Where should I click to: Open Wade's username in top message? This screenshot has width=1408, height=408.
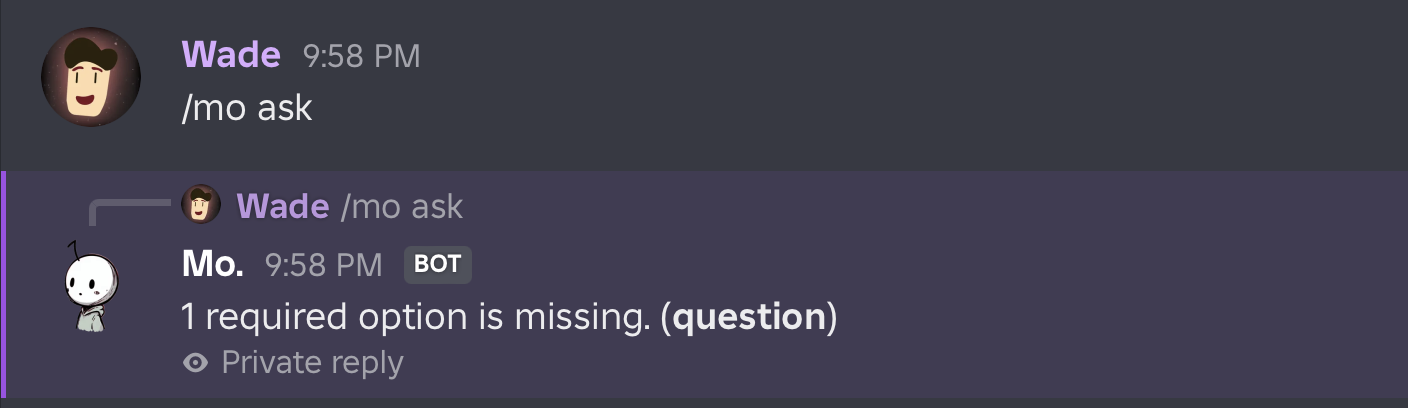click(231, 55)
